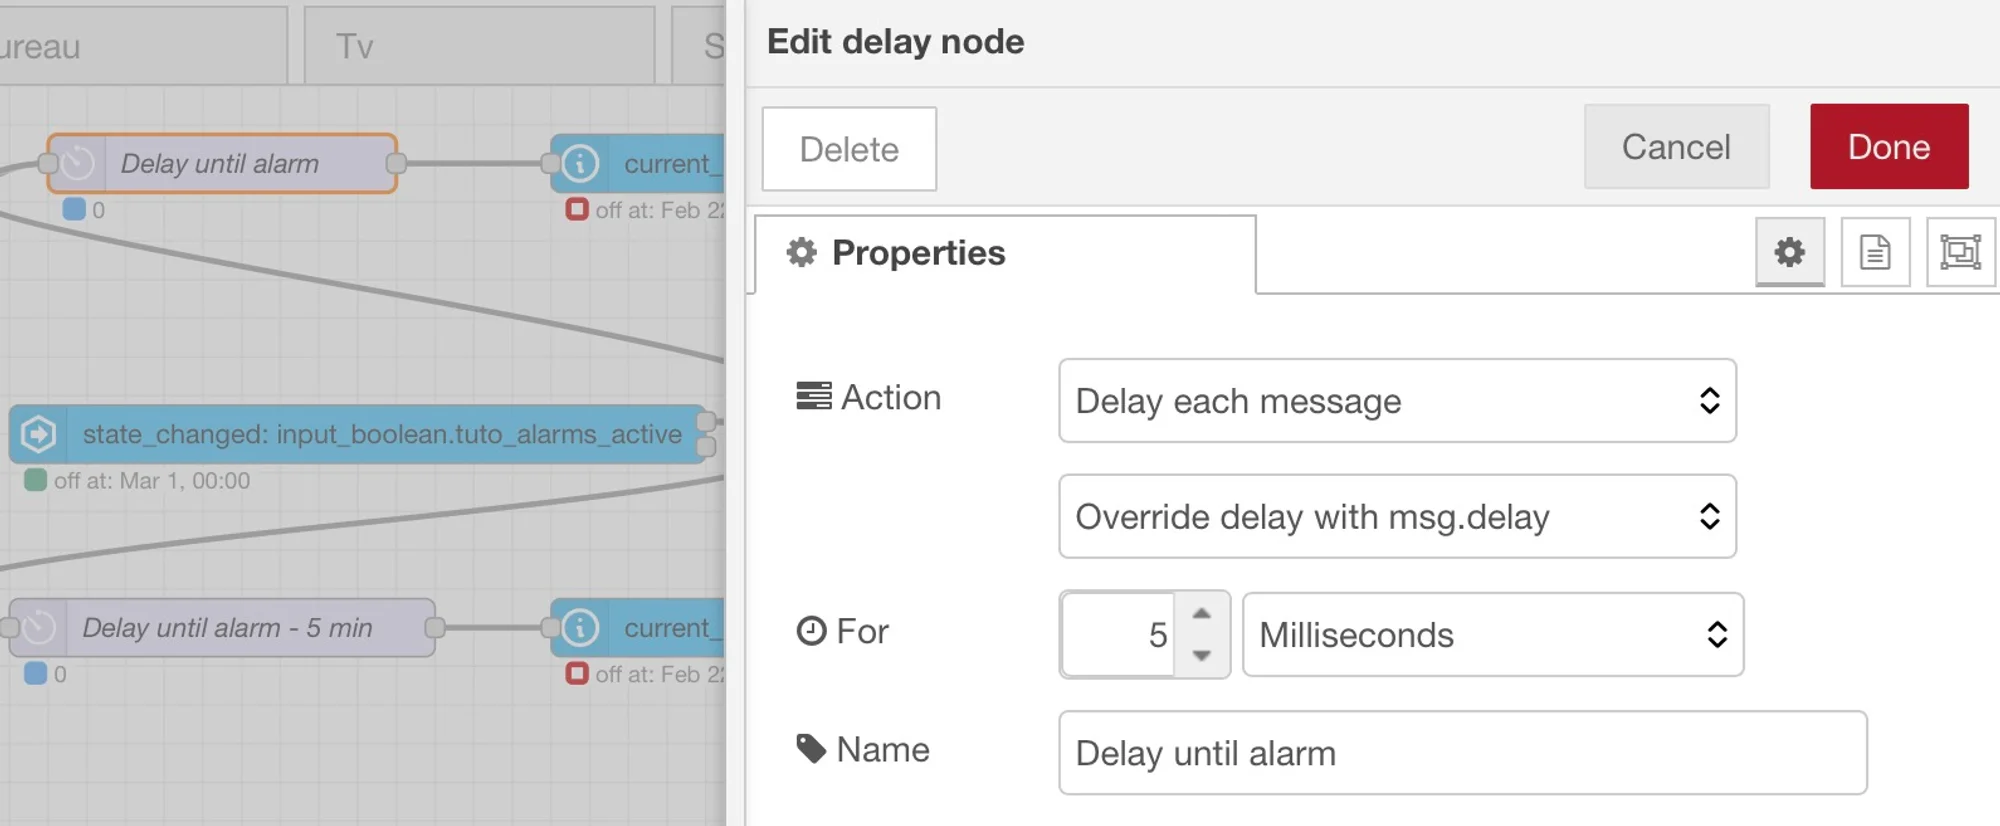
Task: Click the Delete button
Action: click(849, 149)
